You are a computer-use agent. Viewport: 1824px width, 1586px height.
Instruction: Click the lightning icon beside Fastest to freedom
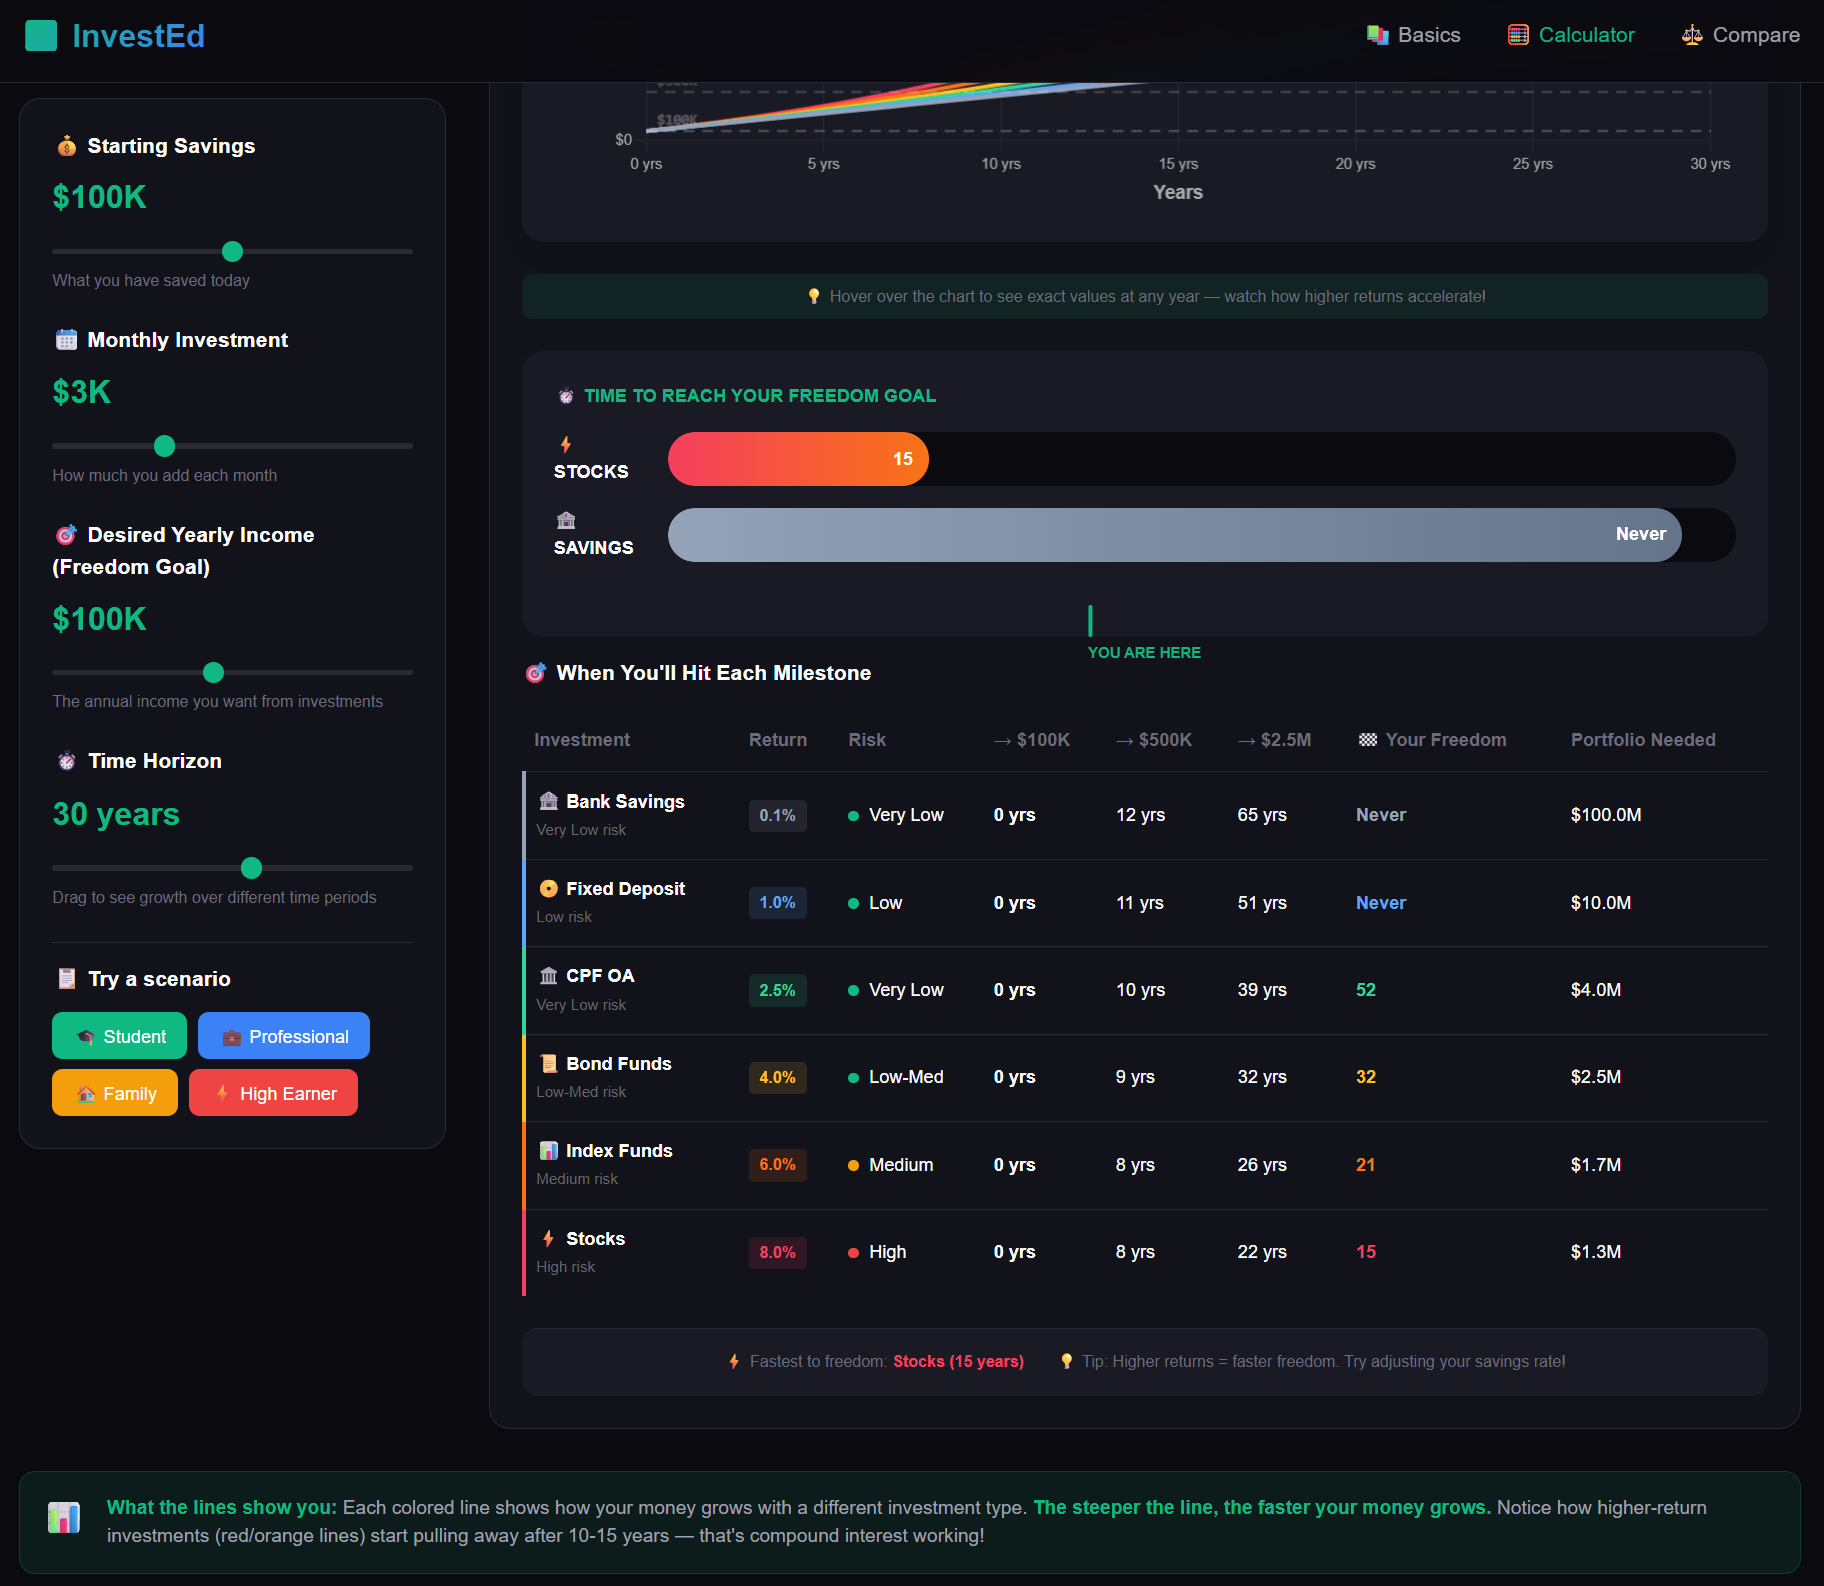[x=735, y=1362]
